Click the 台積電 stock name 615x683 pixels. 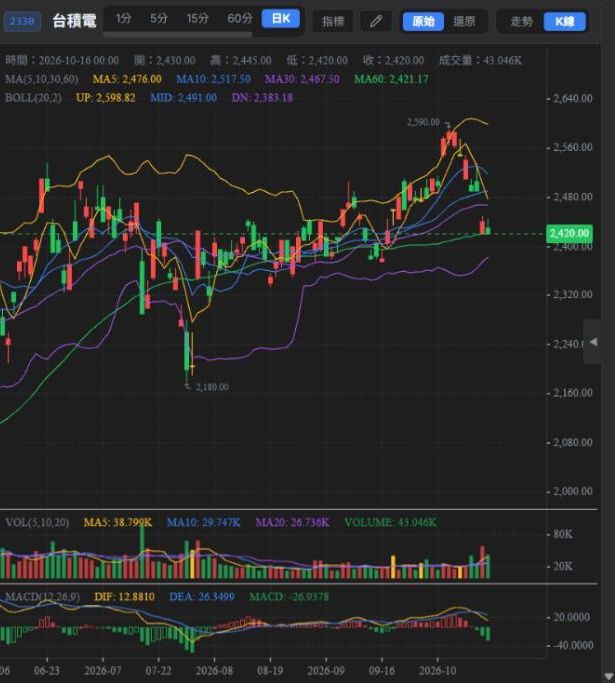pos(74,20)
